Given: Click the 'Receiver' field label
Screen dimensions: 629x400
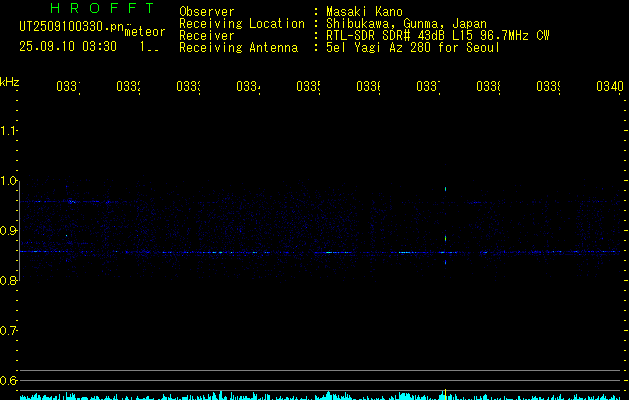Looking at the screenshot, I should 207,36.
